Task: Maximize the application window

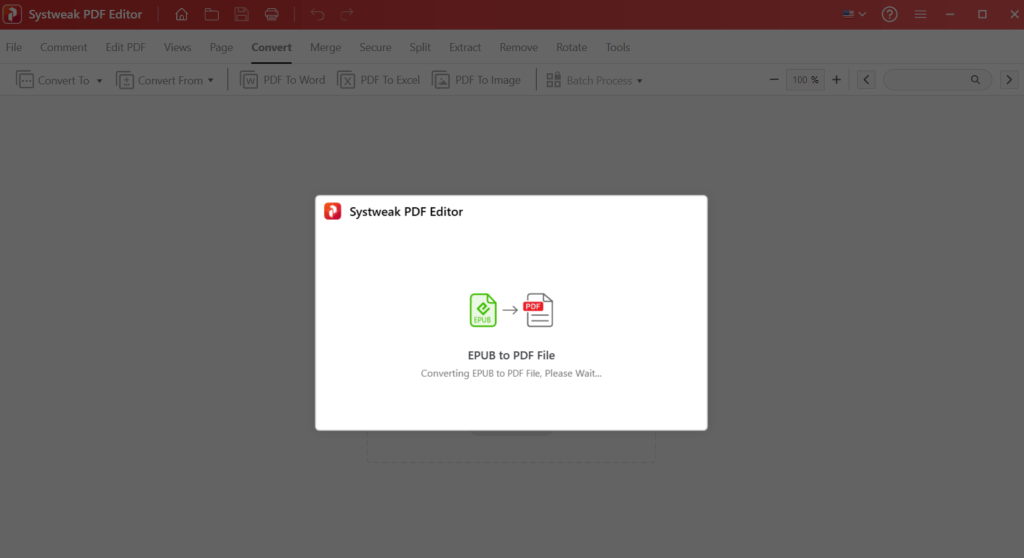Action: [x=982, y=14]
